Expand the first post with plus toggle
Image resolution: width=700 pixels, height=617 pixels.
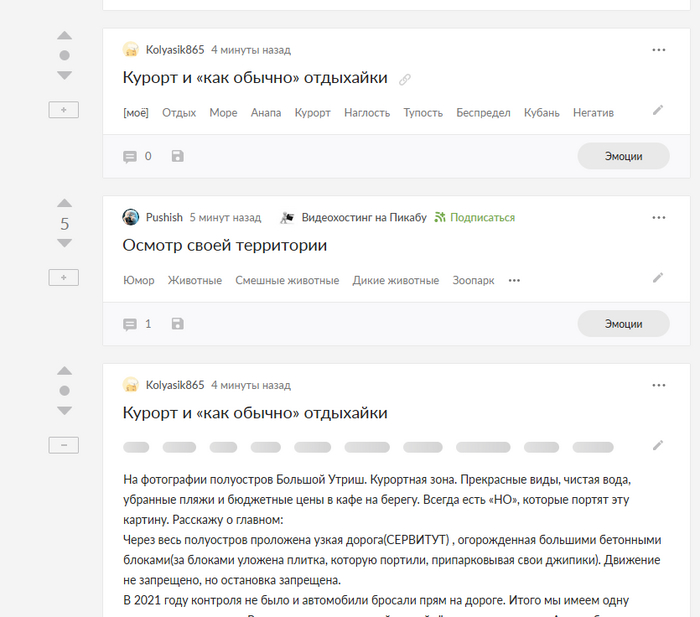(64, 110)
